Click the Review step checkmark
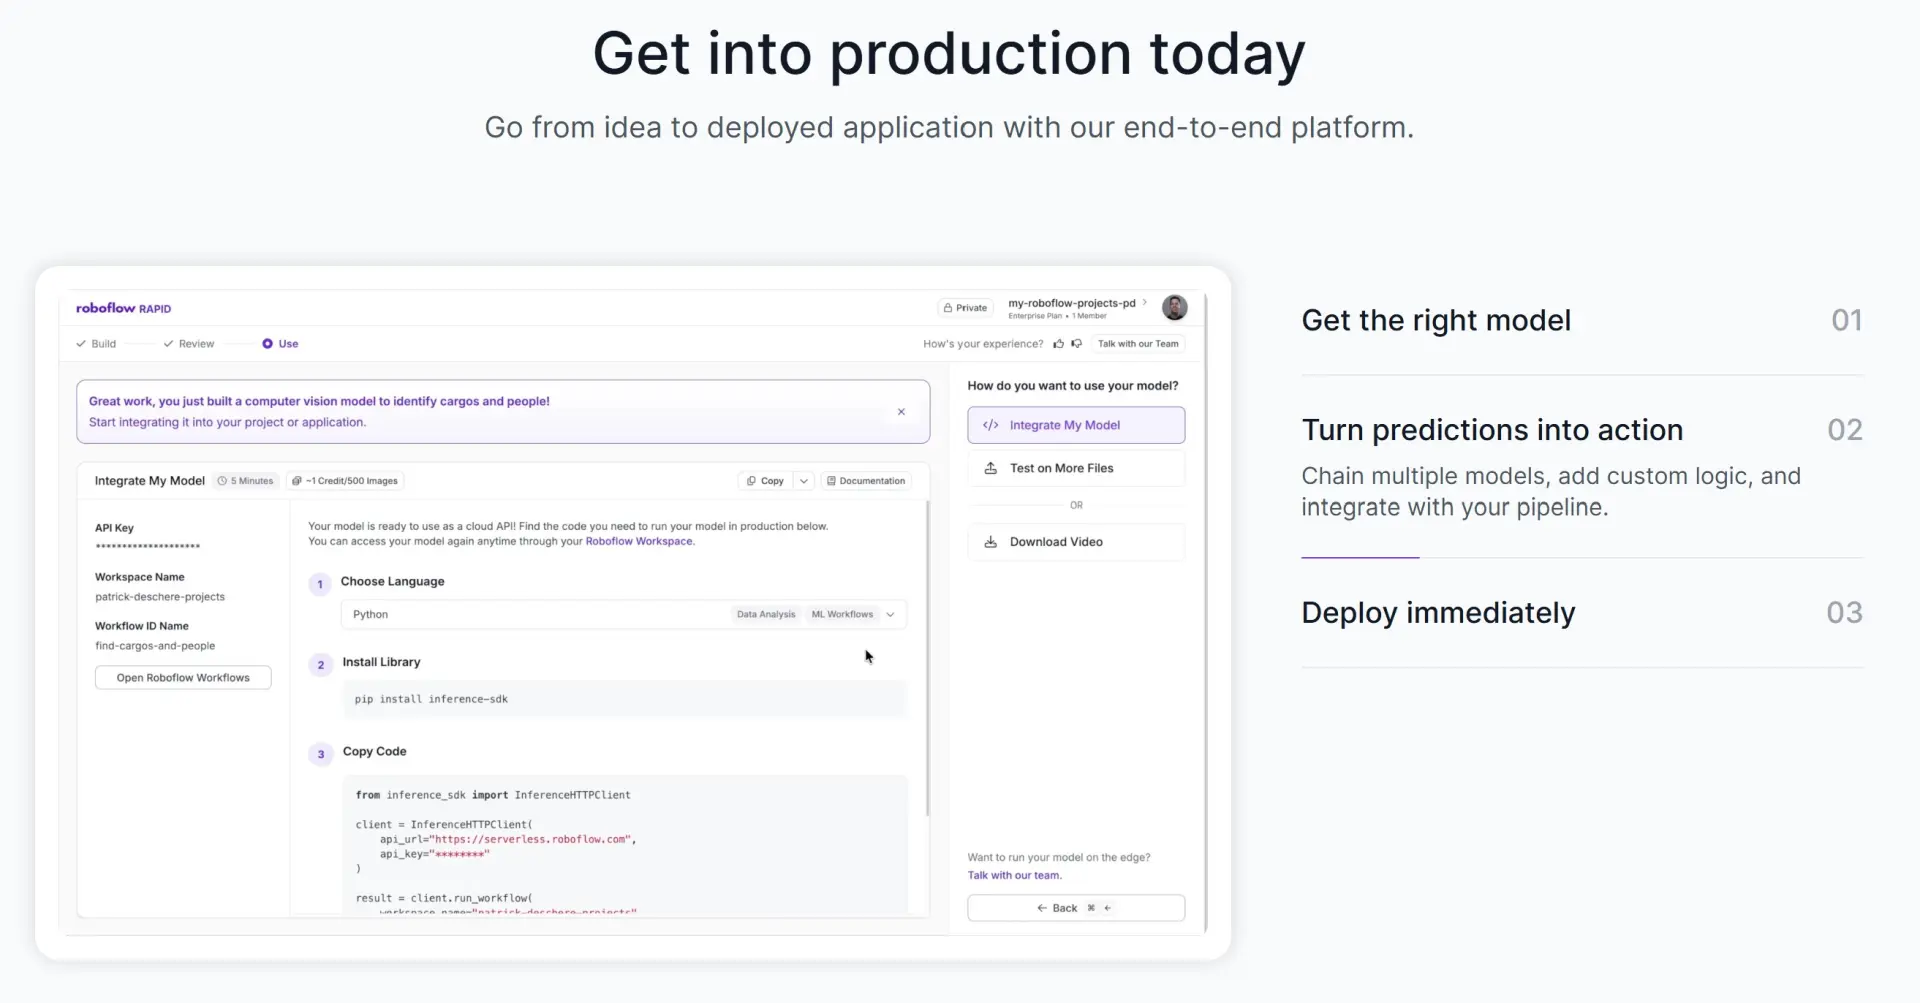1920x1003 pixels. click(x=168, y=344)
